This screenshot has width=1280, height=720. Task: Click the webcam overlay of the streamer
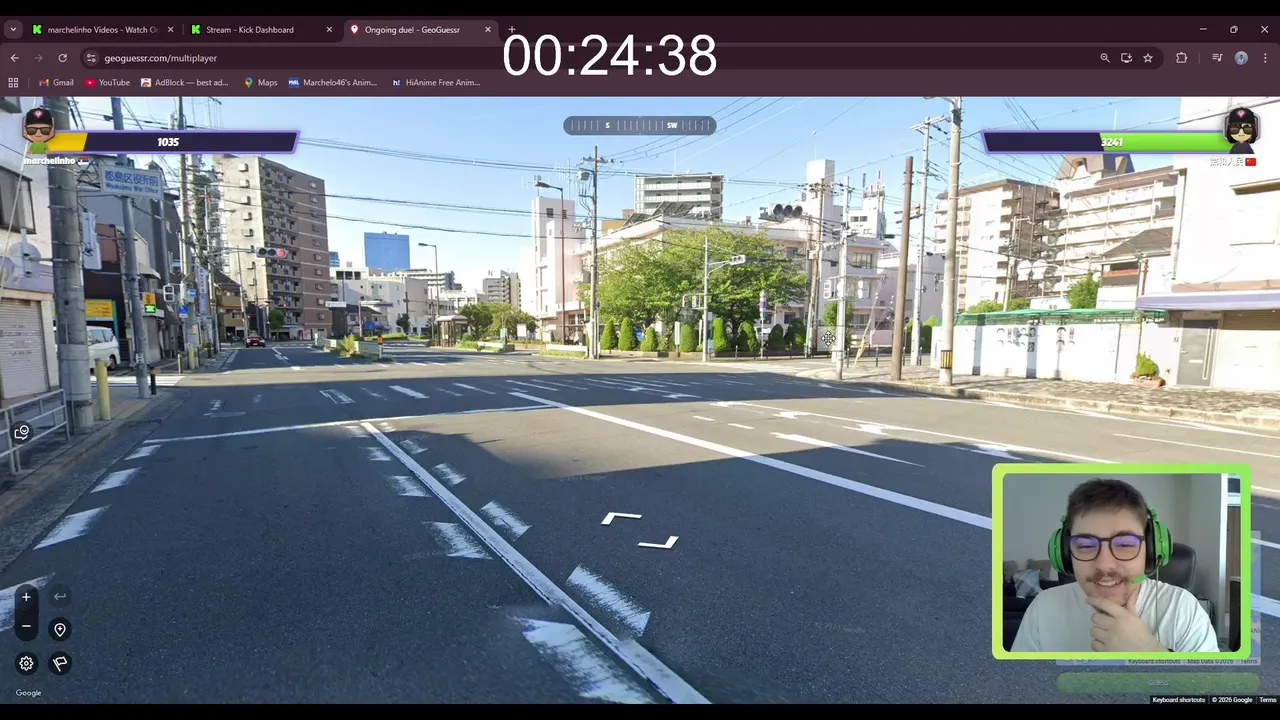[1121, 561]
